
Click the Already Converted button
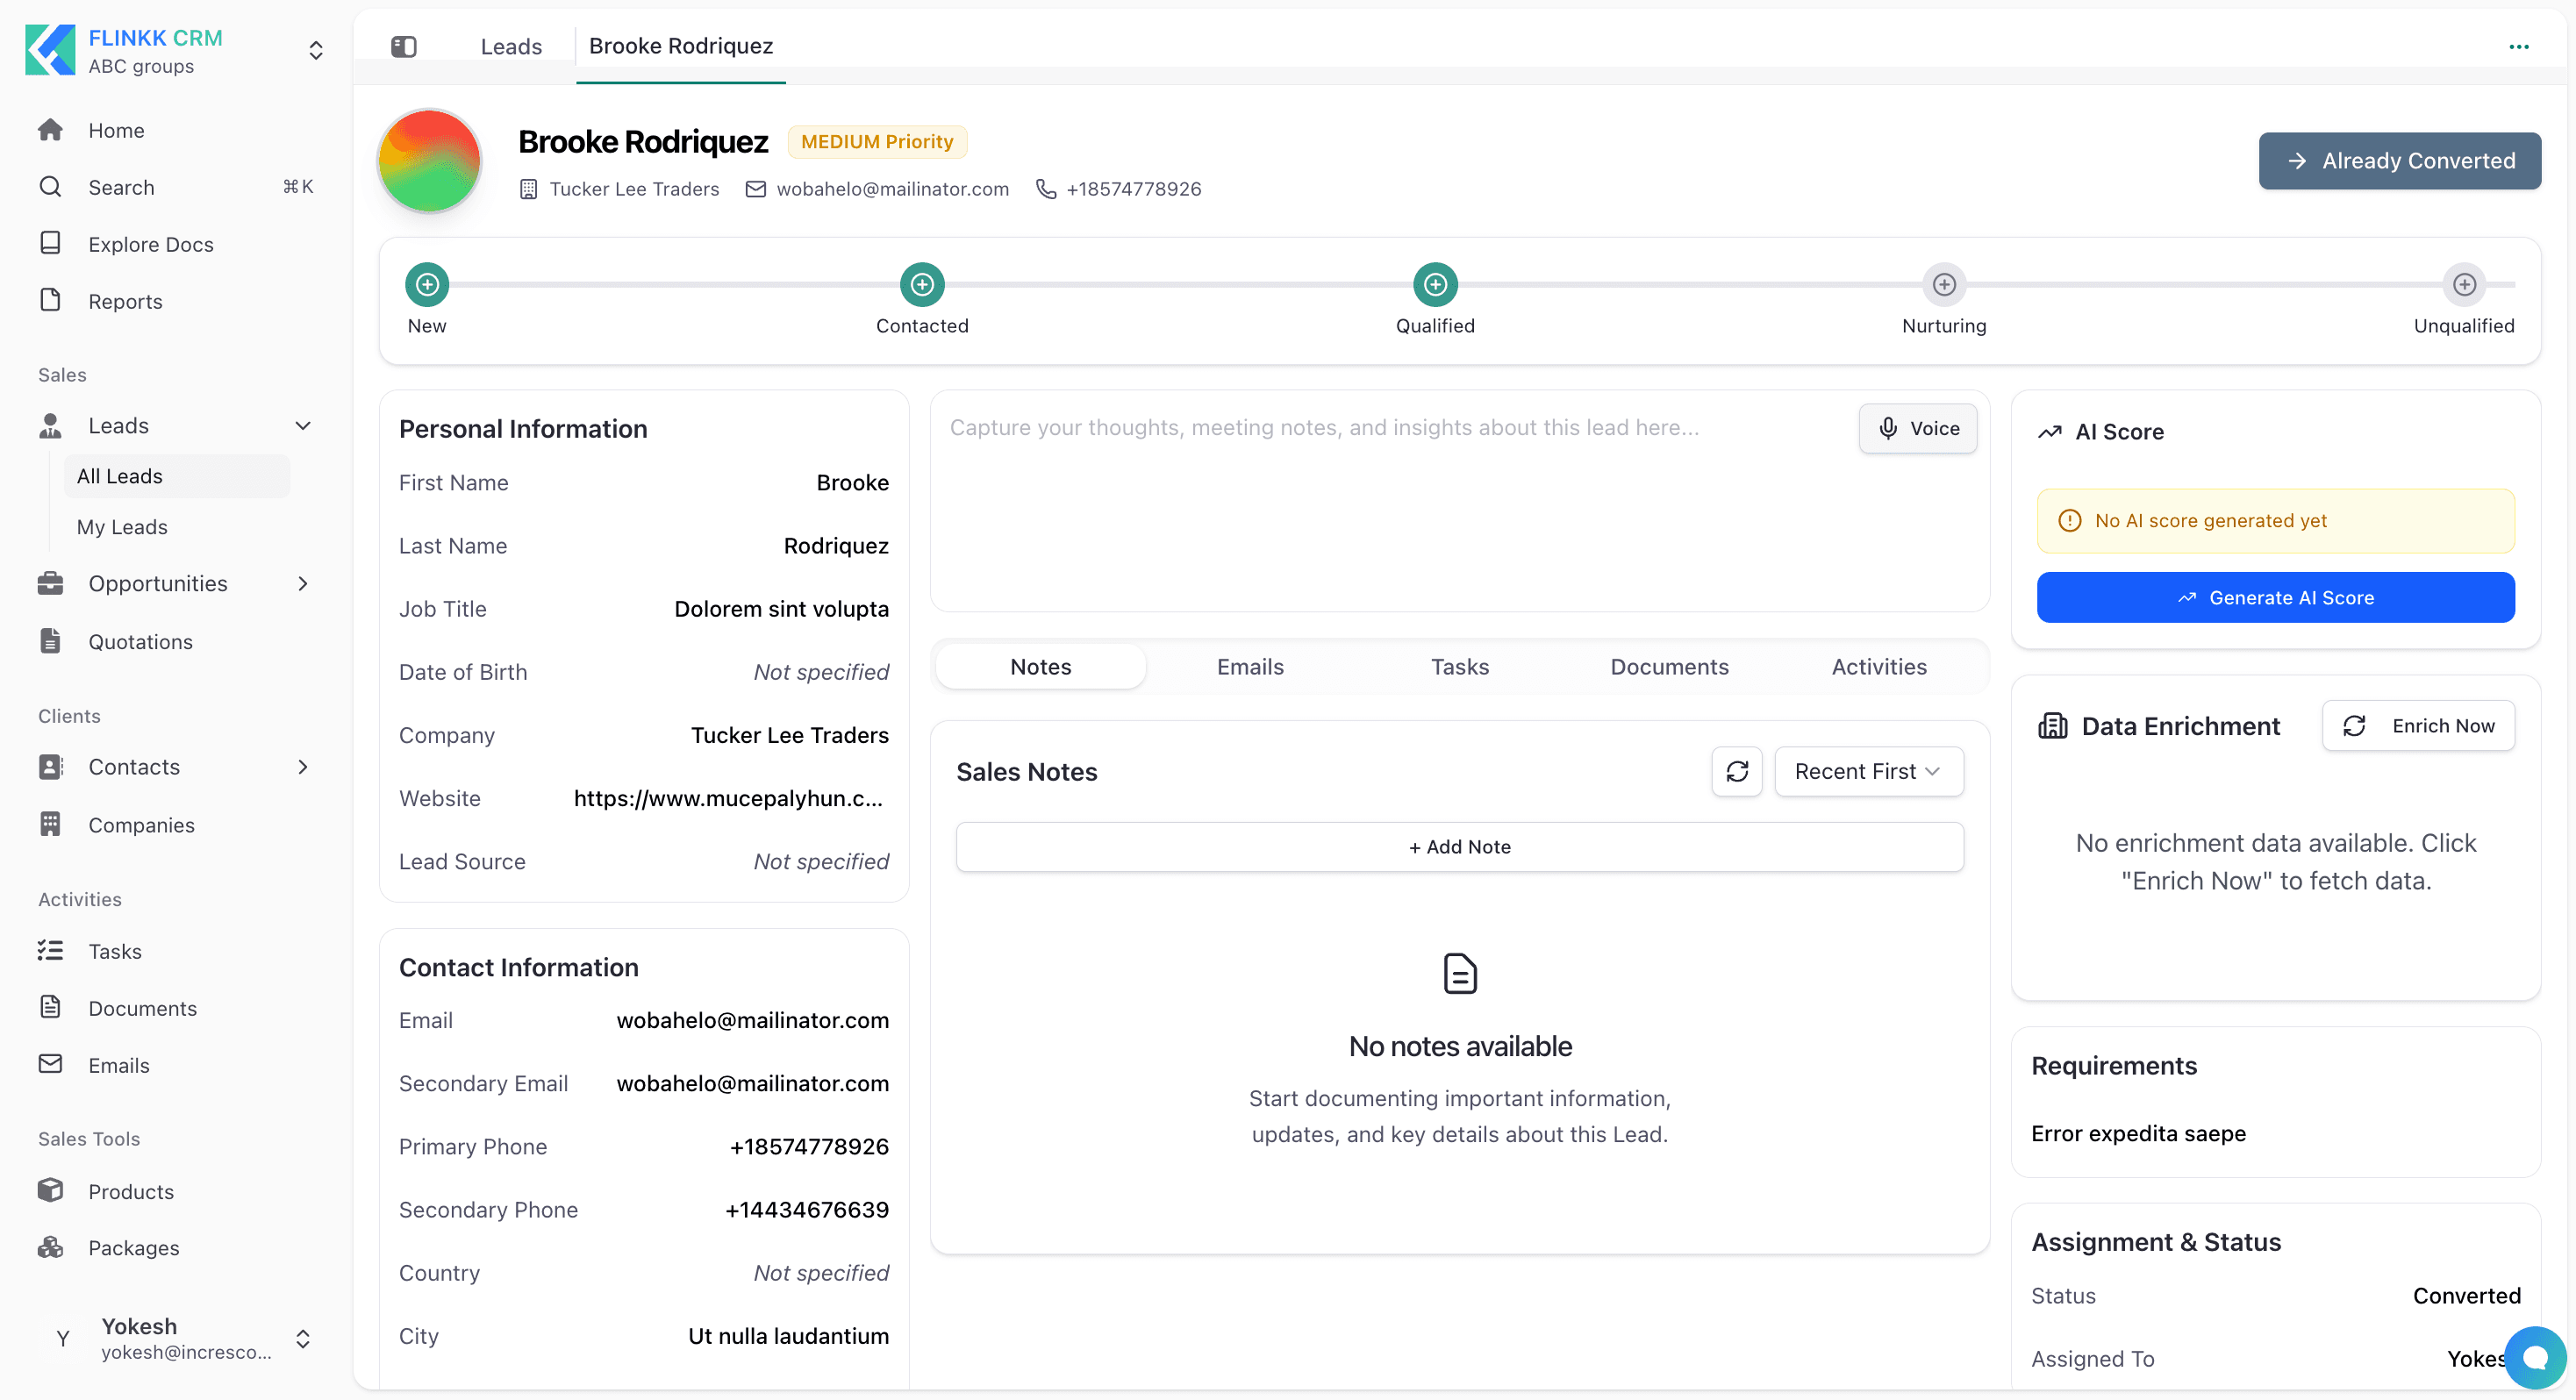(x=2400, y=161)
